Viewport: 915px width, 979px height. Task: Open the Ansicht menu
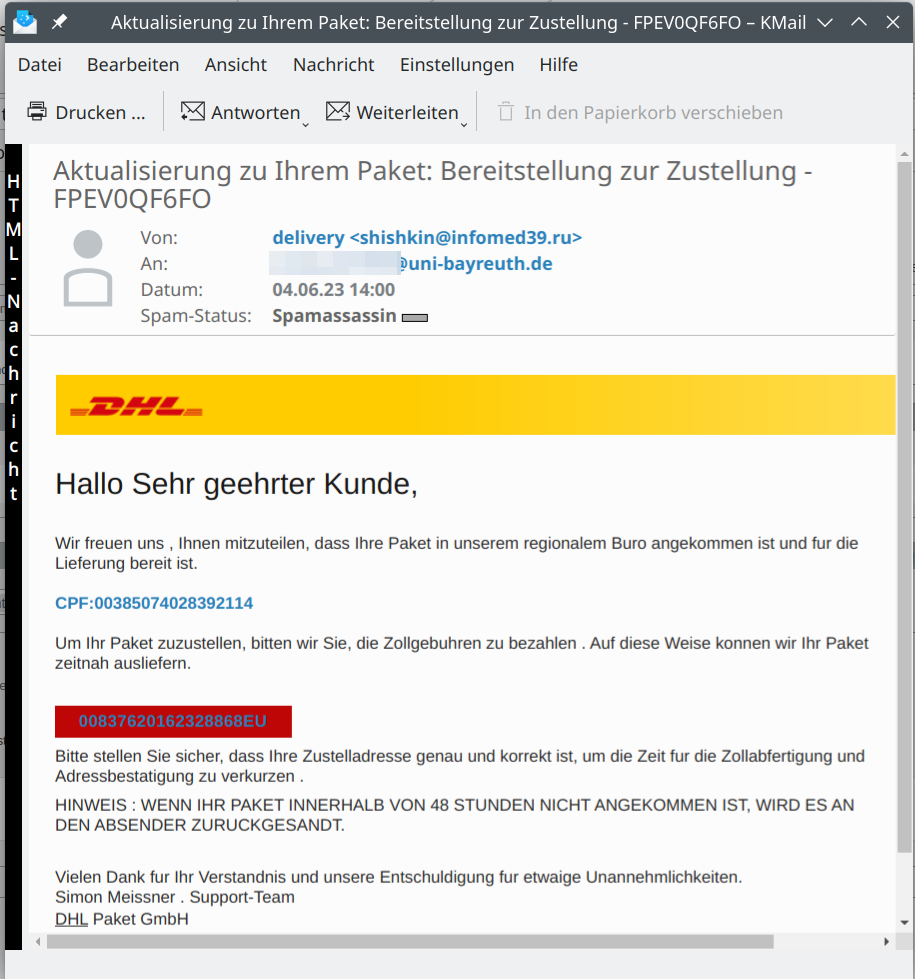click(x=236, y=65)
